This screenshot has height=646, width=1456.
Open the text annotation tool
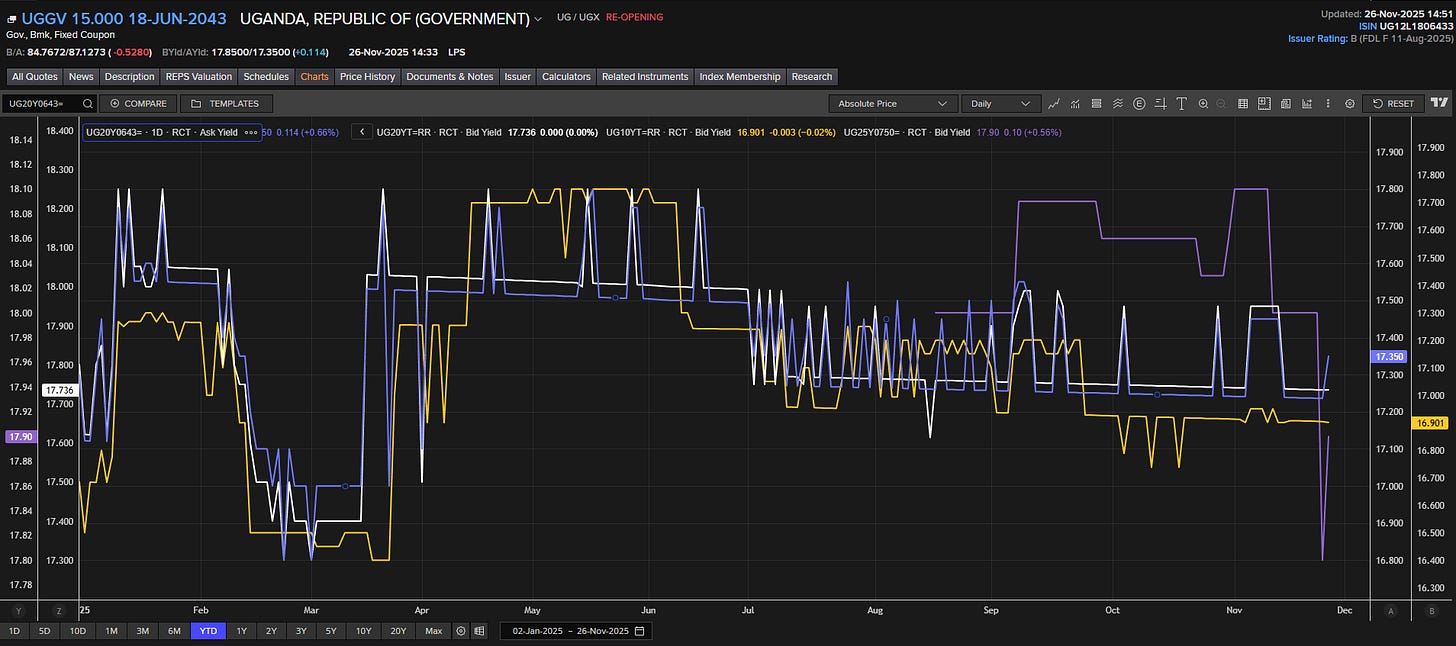pos(1181,103)
